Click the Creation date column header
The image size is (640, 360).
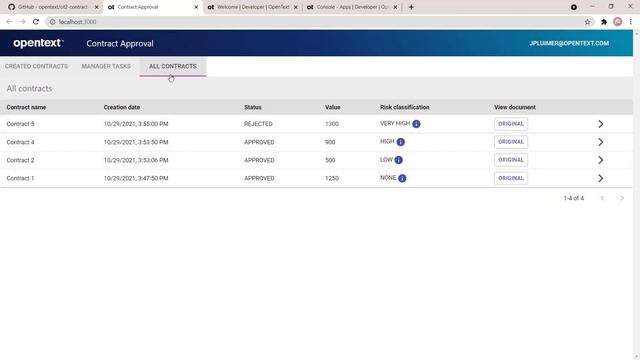pyautogui.click(x=122, y=107)
